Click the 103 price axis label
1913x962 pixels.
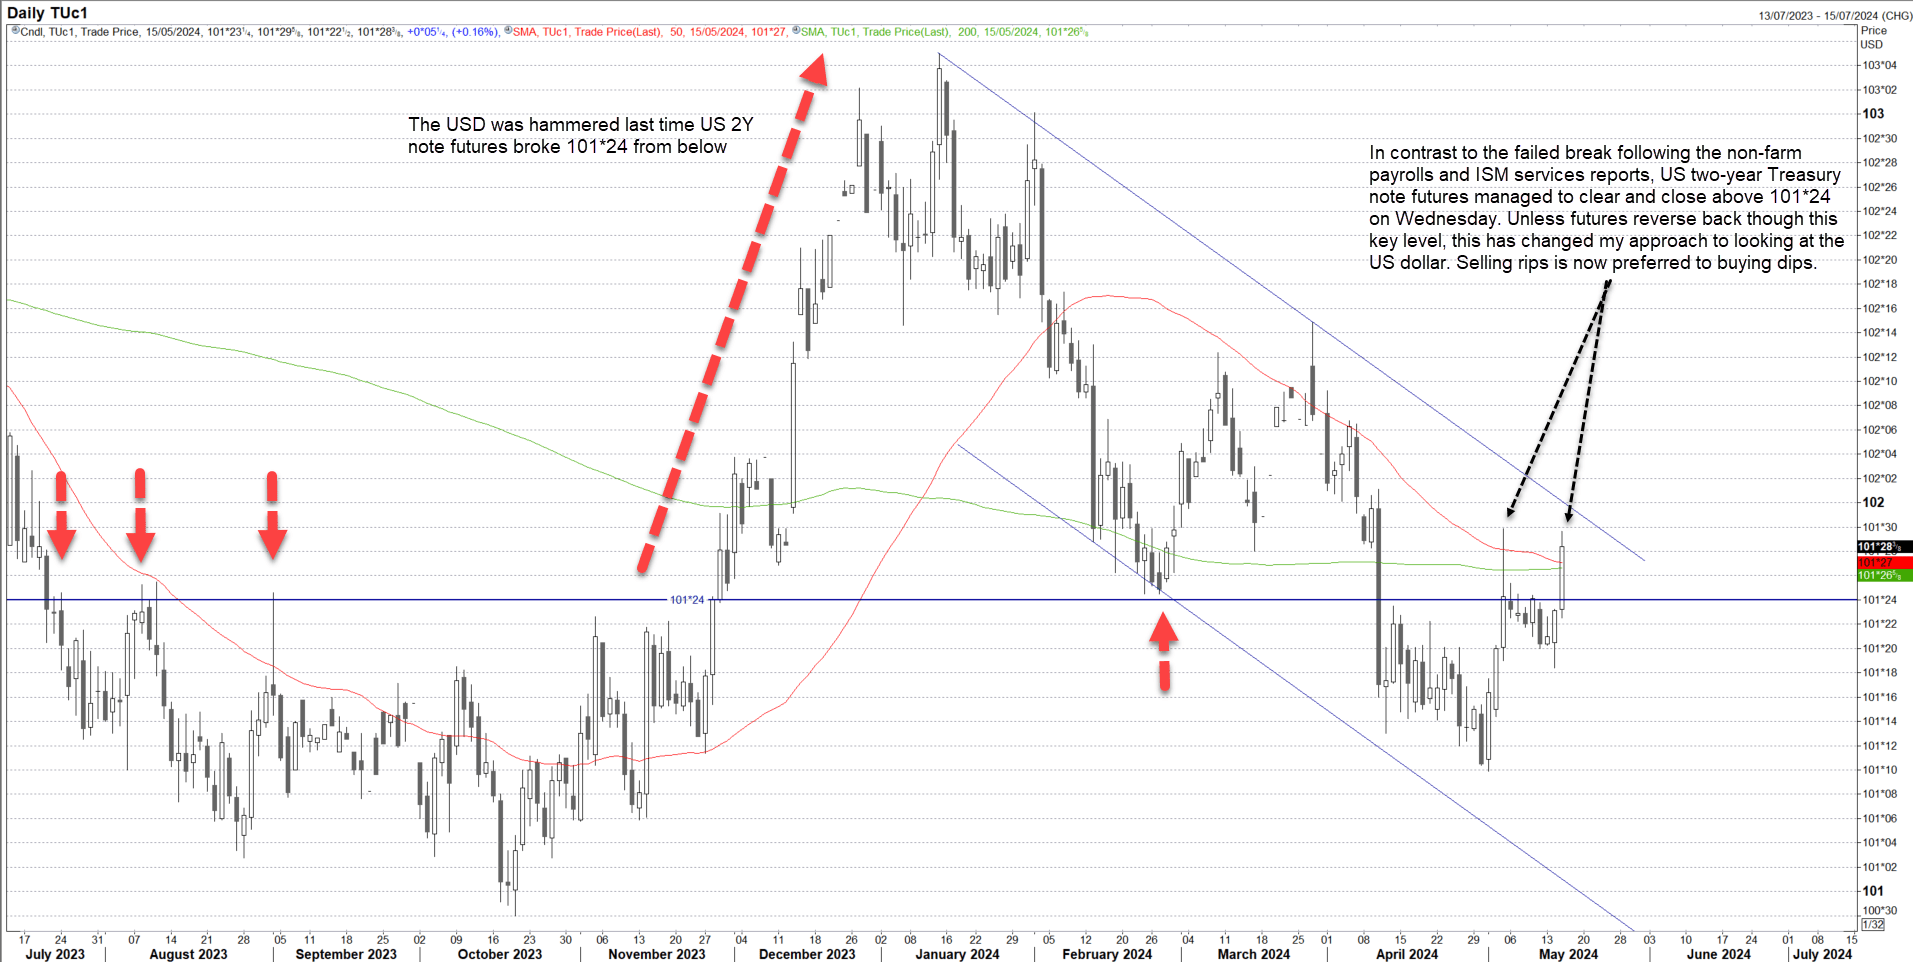coord(1873,114)
